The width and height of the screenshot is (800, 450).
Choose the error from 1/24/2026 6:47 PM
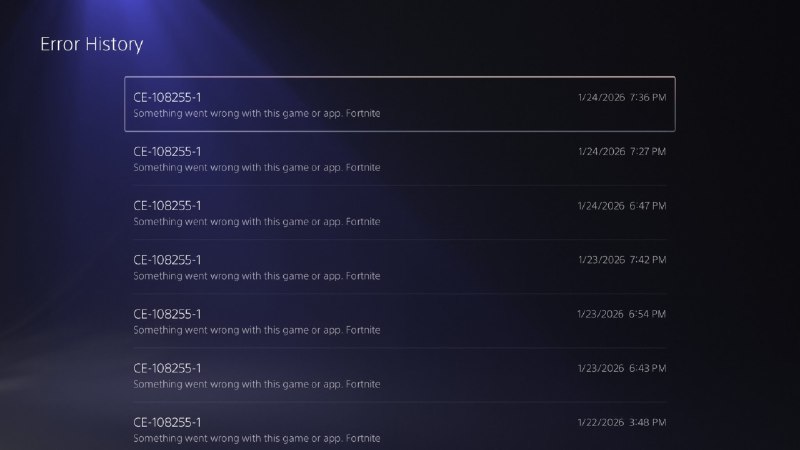pyautogui.click(x=399, y=213)
